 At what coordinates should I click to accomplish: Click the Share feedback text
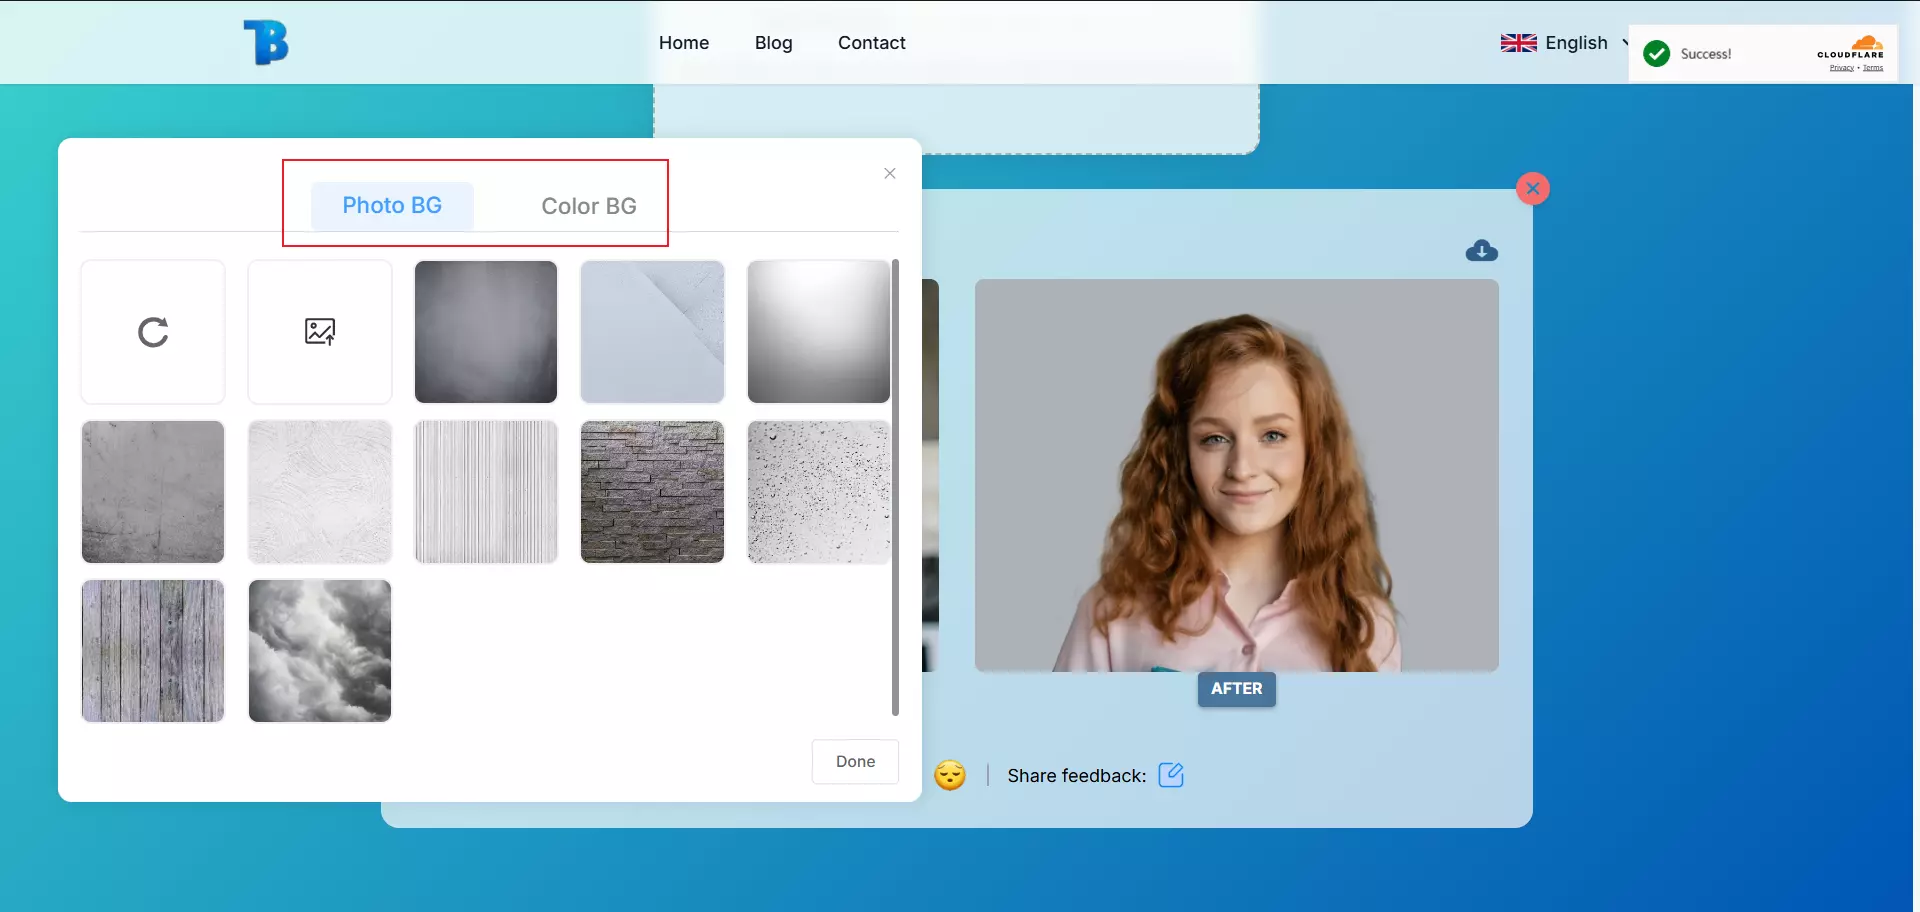coord(1077,776)
